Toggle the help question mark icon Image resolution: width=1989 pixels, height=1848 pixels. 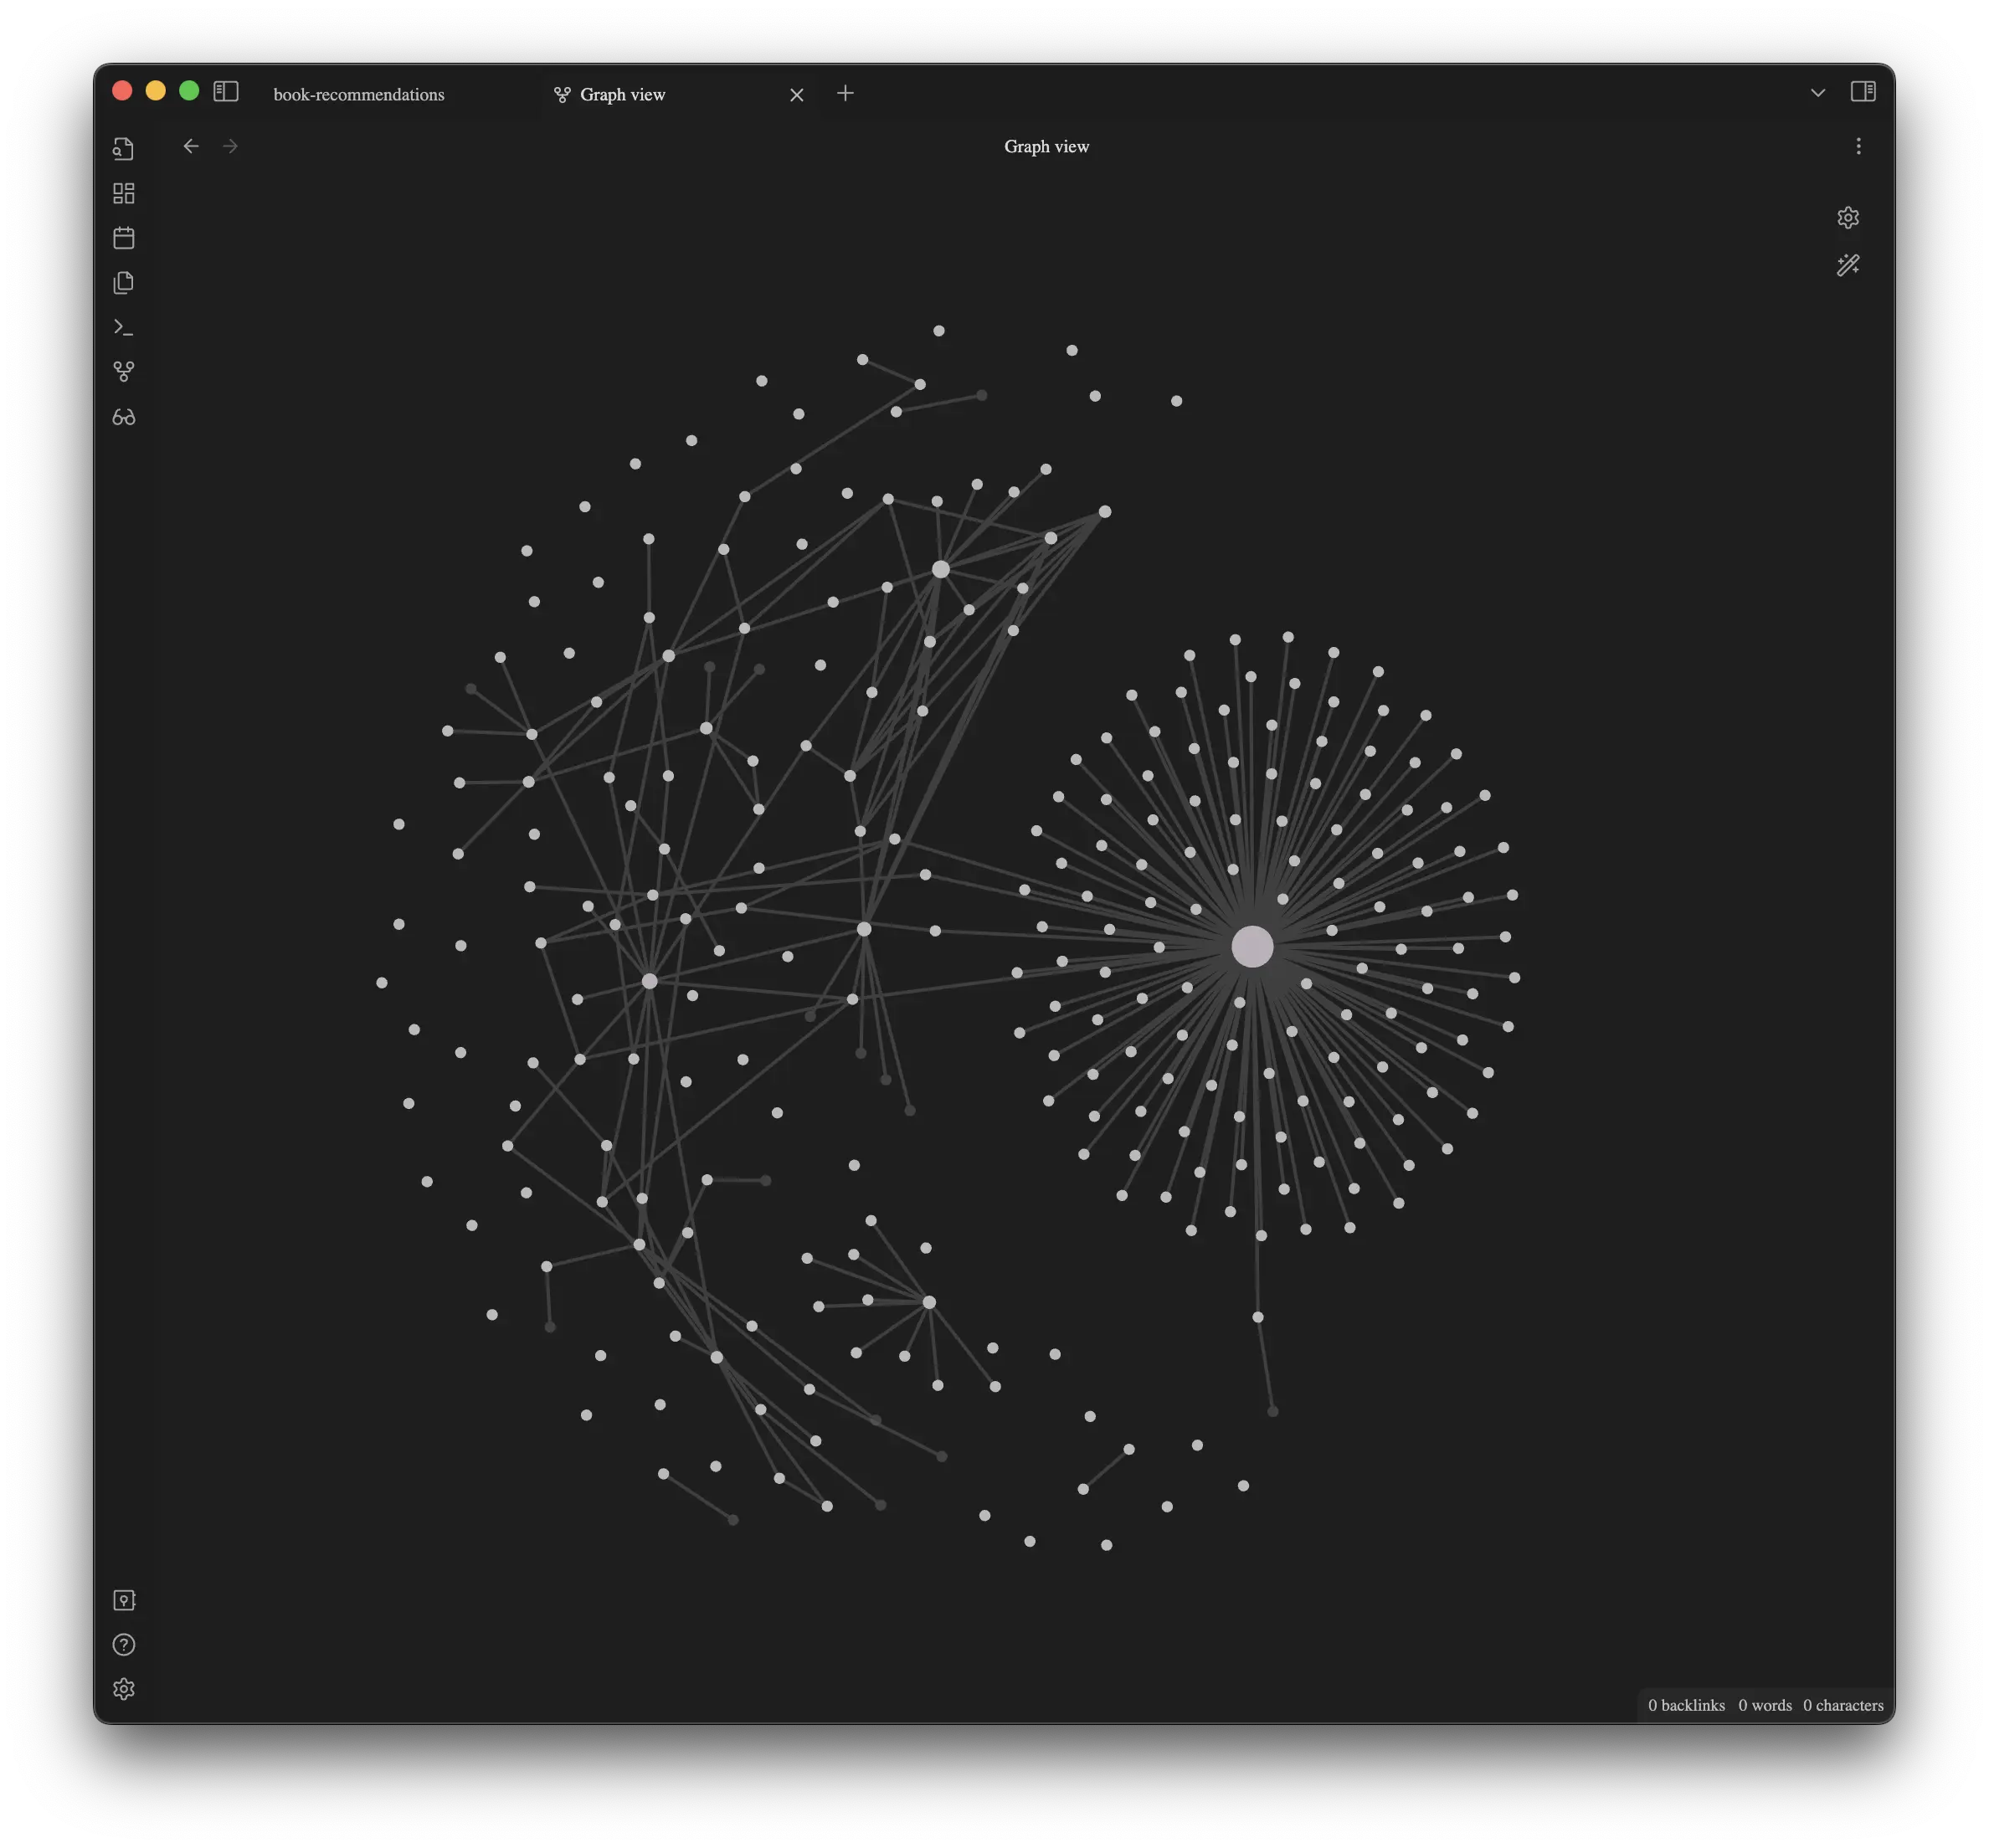pyautogui.click(x=123, y=1645)
